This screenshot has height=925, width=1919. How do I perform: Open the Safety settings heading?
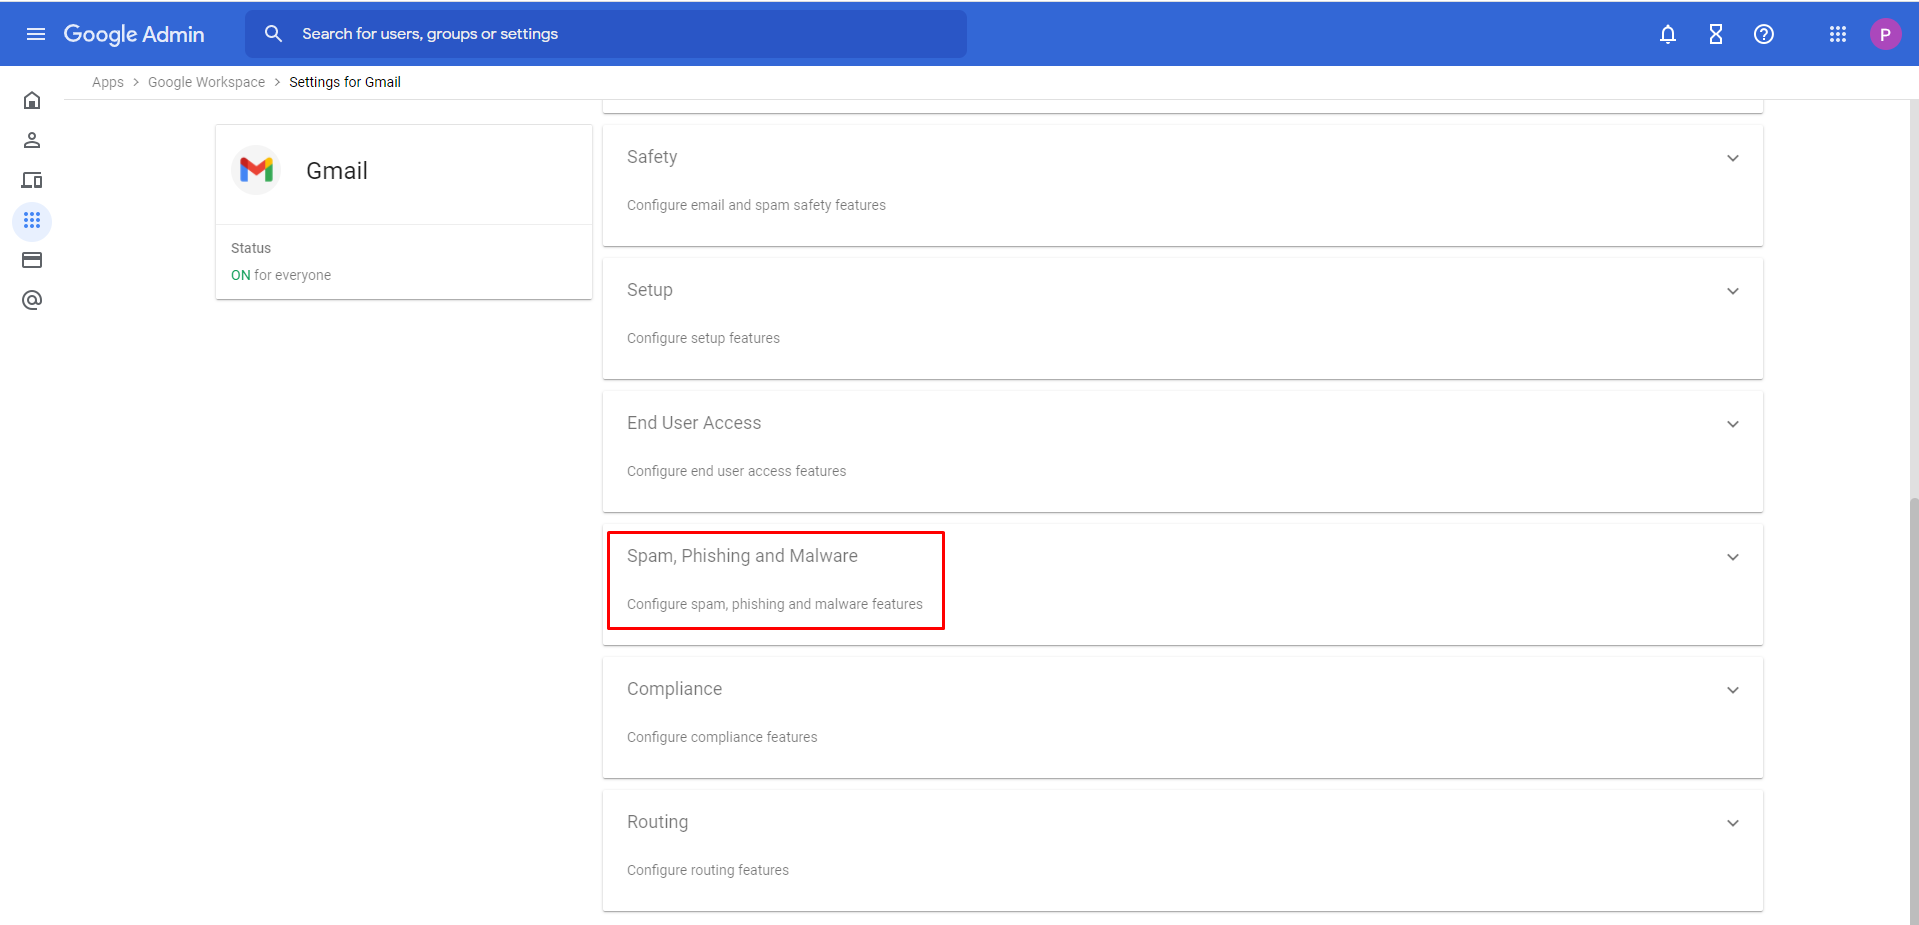click(652, 157)
